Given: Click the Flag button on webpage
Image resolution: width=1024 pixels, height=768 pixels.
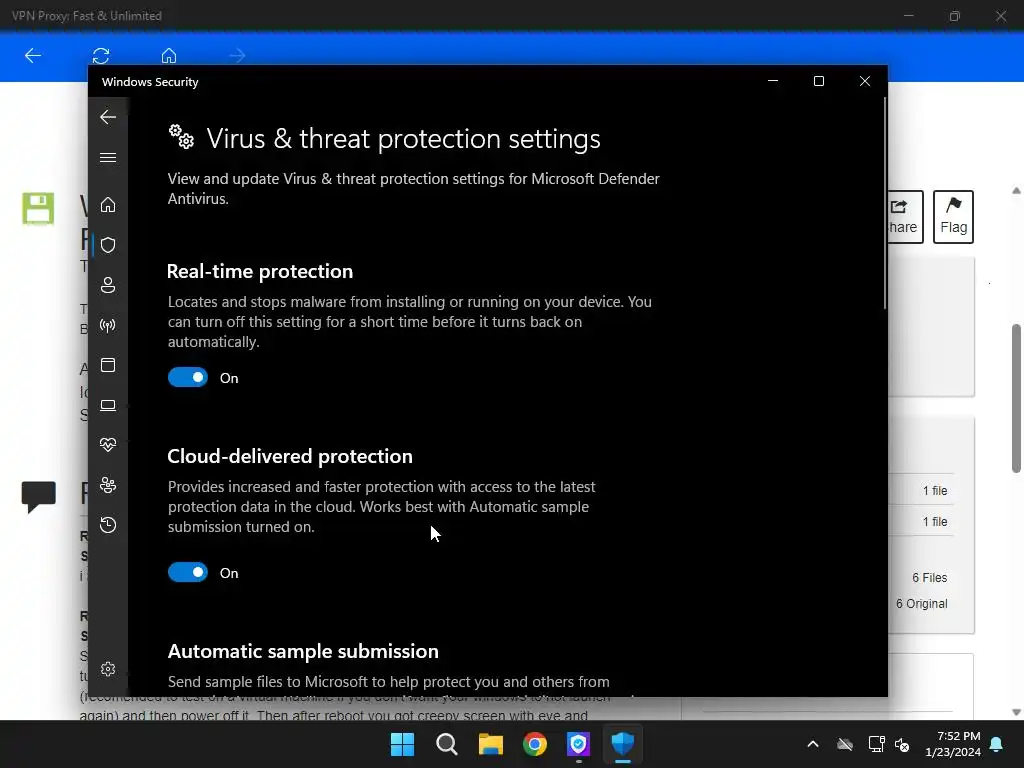Looking at the screenshot, I should (953, 217).
